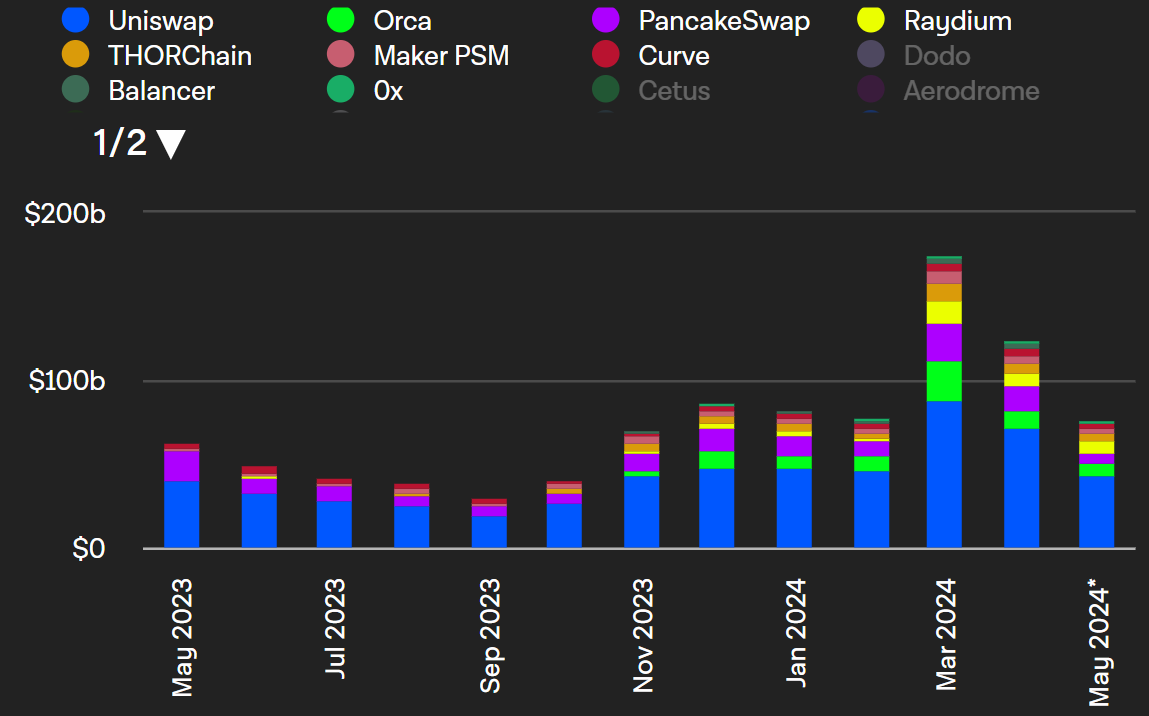This screenshot has width=1149, height=716.
Task: Toggle the Uniswap series label
Action: pos(161,21)
